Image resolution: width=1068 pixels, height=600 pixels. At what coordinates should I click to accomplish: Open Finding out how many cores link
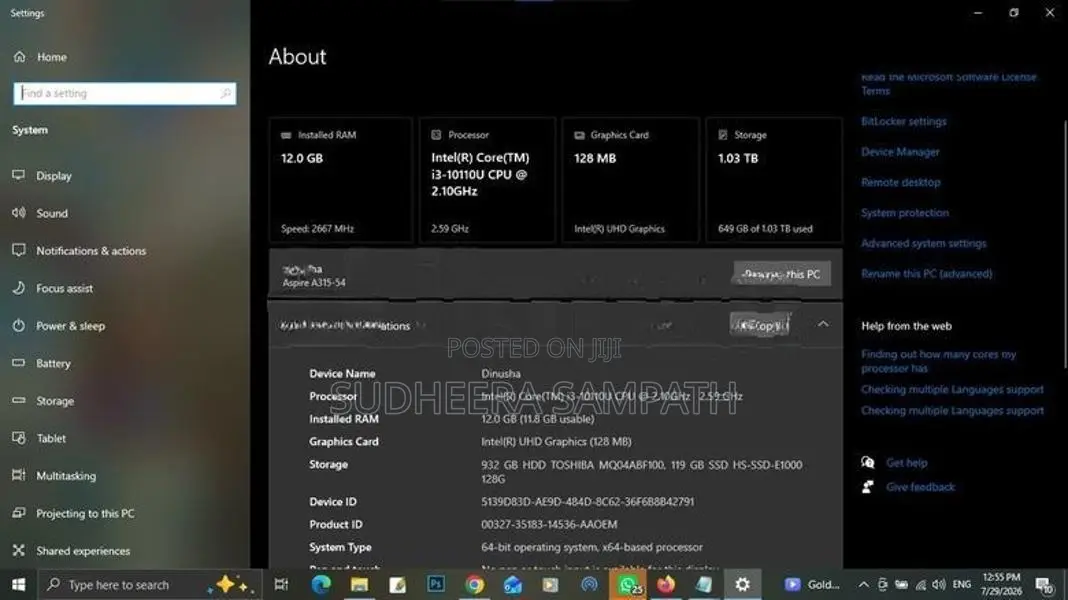[939, 361]
